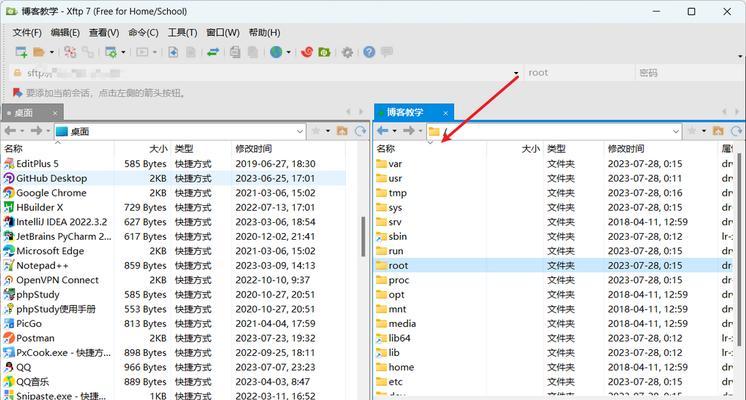Open the 编辑(E) menu
This screenshot has height=400, width=746.
[65, 32]
